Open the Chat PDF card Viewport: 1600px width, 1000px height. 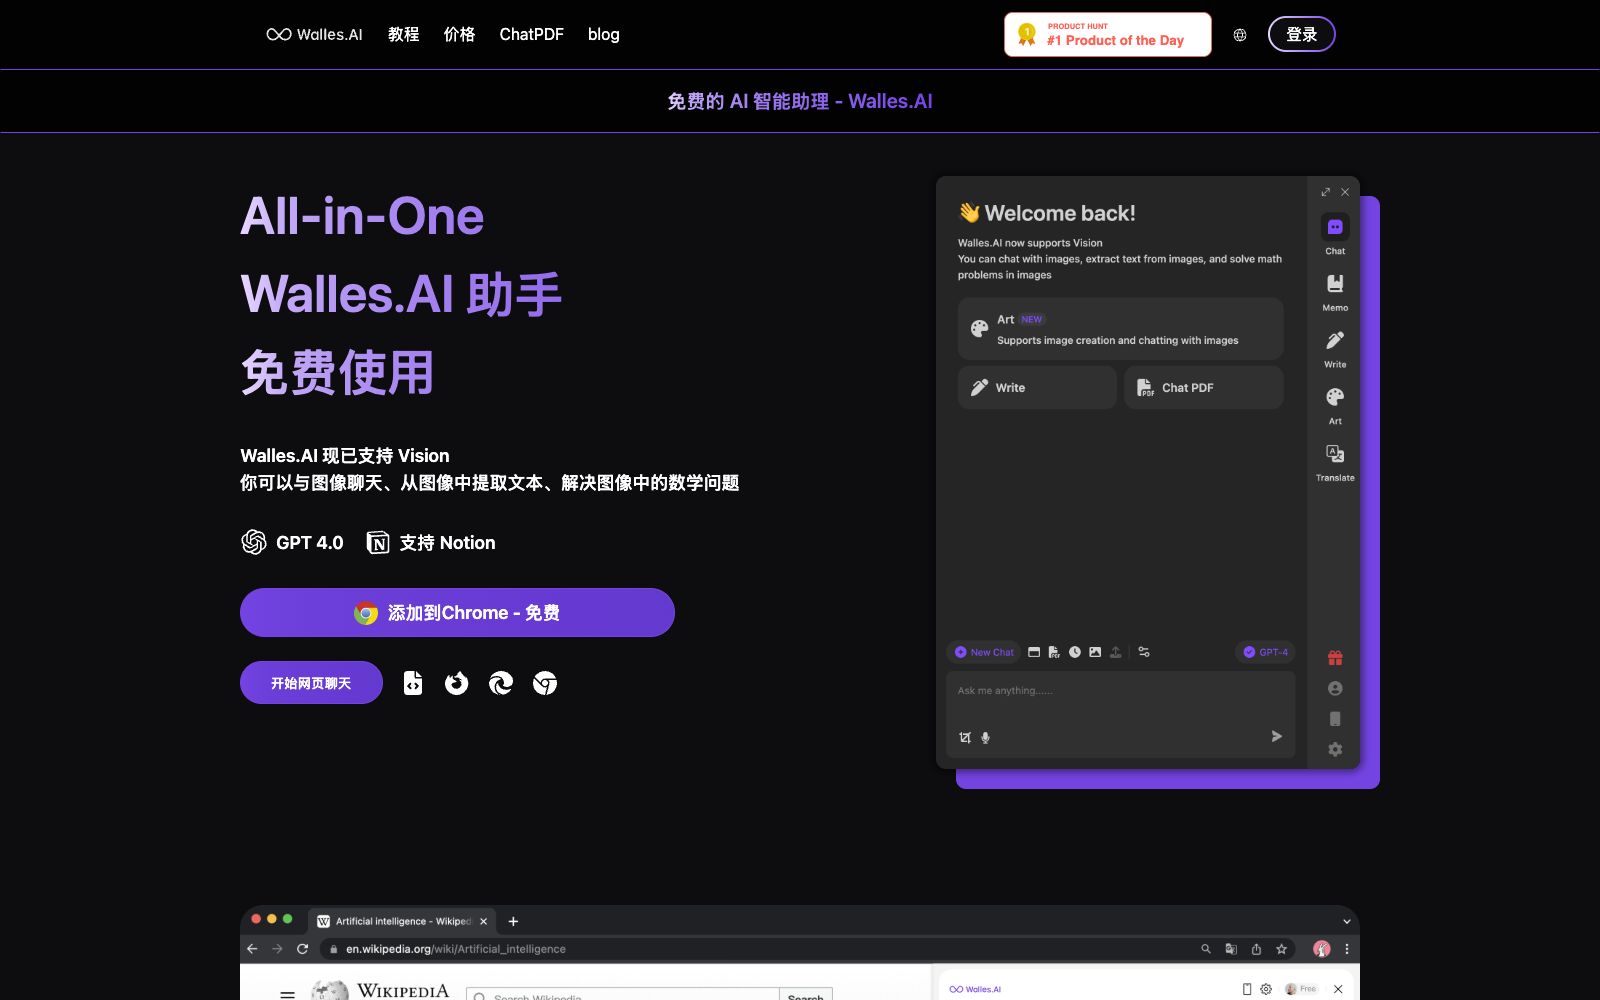1203,387
